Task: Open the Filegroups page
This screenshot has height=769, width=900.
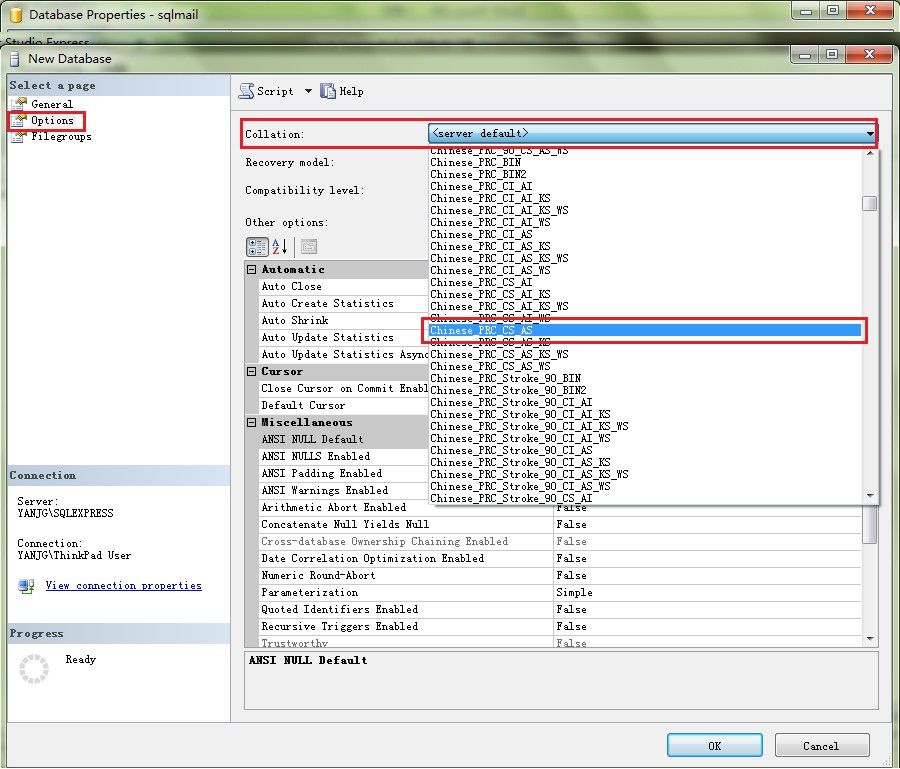Action: pos(61,137)
